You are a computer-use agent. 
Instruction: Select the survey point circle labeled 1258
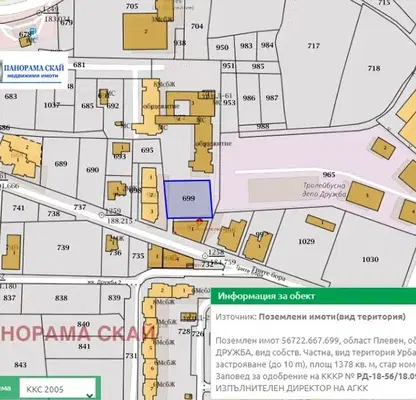(205, 256)
